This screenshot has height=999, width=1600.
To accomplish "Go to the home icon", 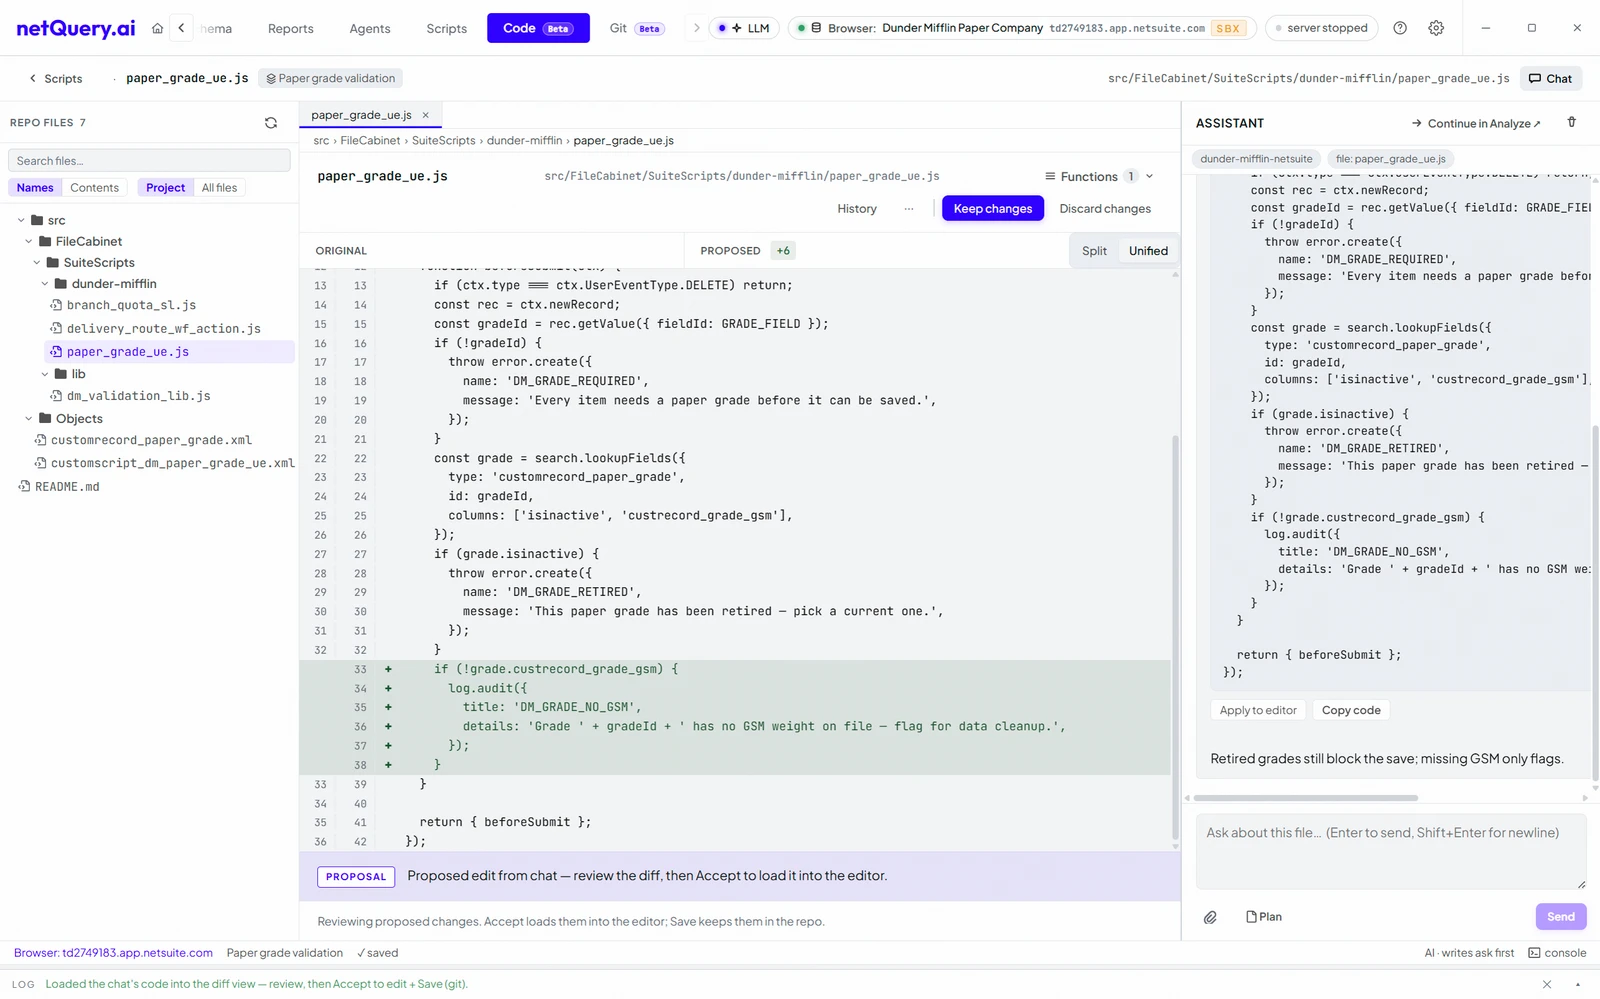I will pyautogui.click(x=157, y=28).
